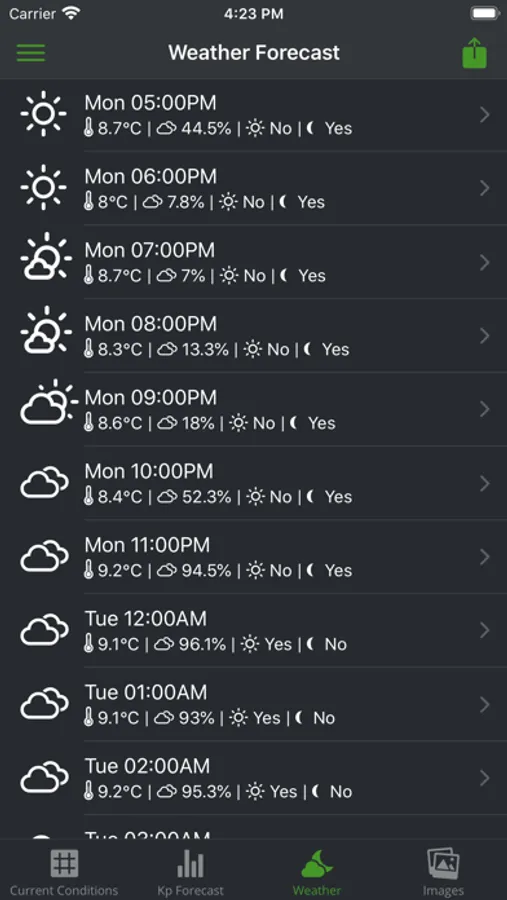Expand the Mon 08:00PM row chevron
The image size is (507, 900).
(485, 336)
